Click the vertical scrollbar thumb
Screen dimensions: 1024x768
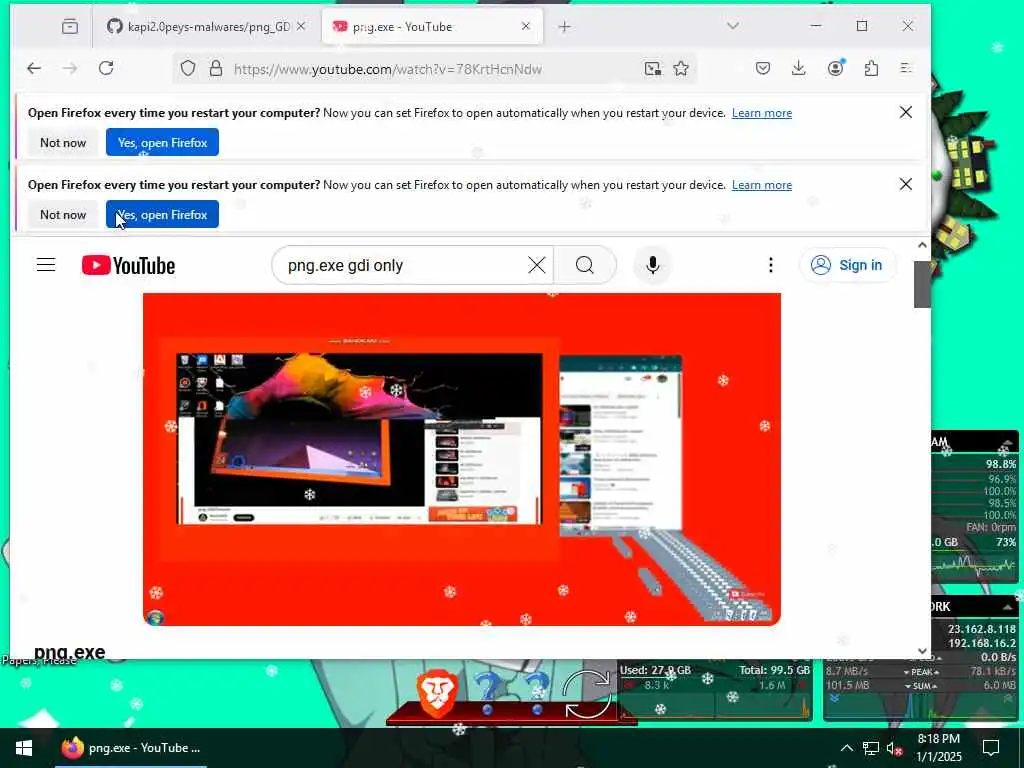point(922,283)
